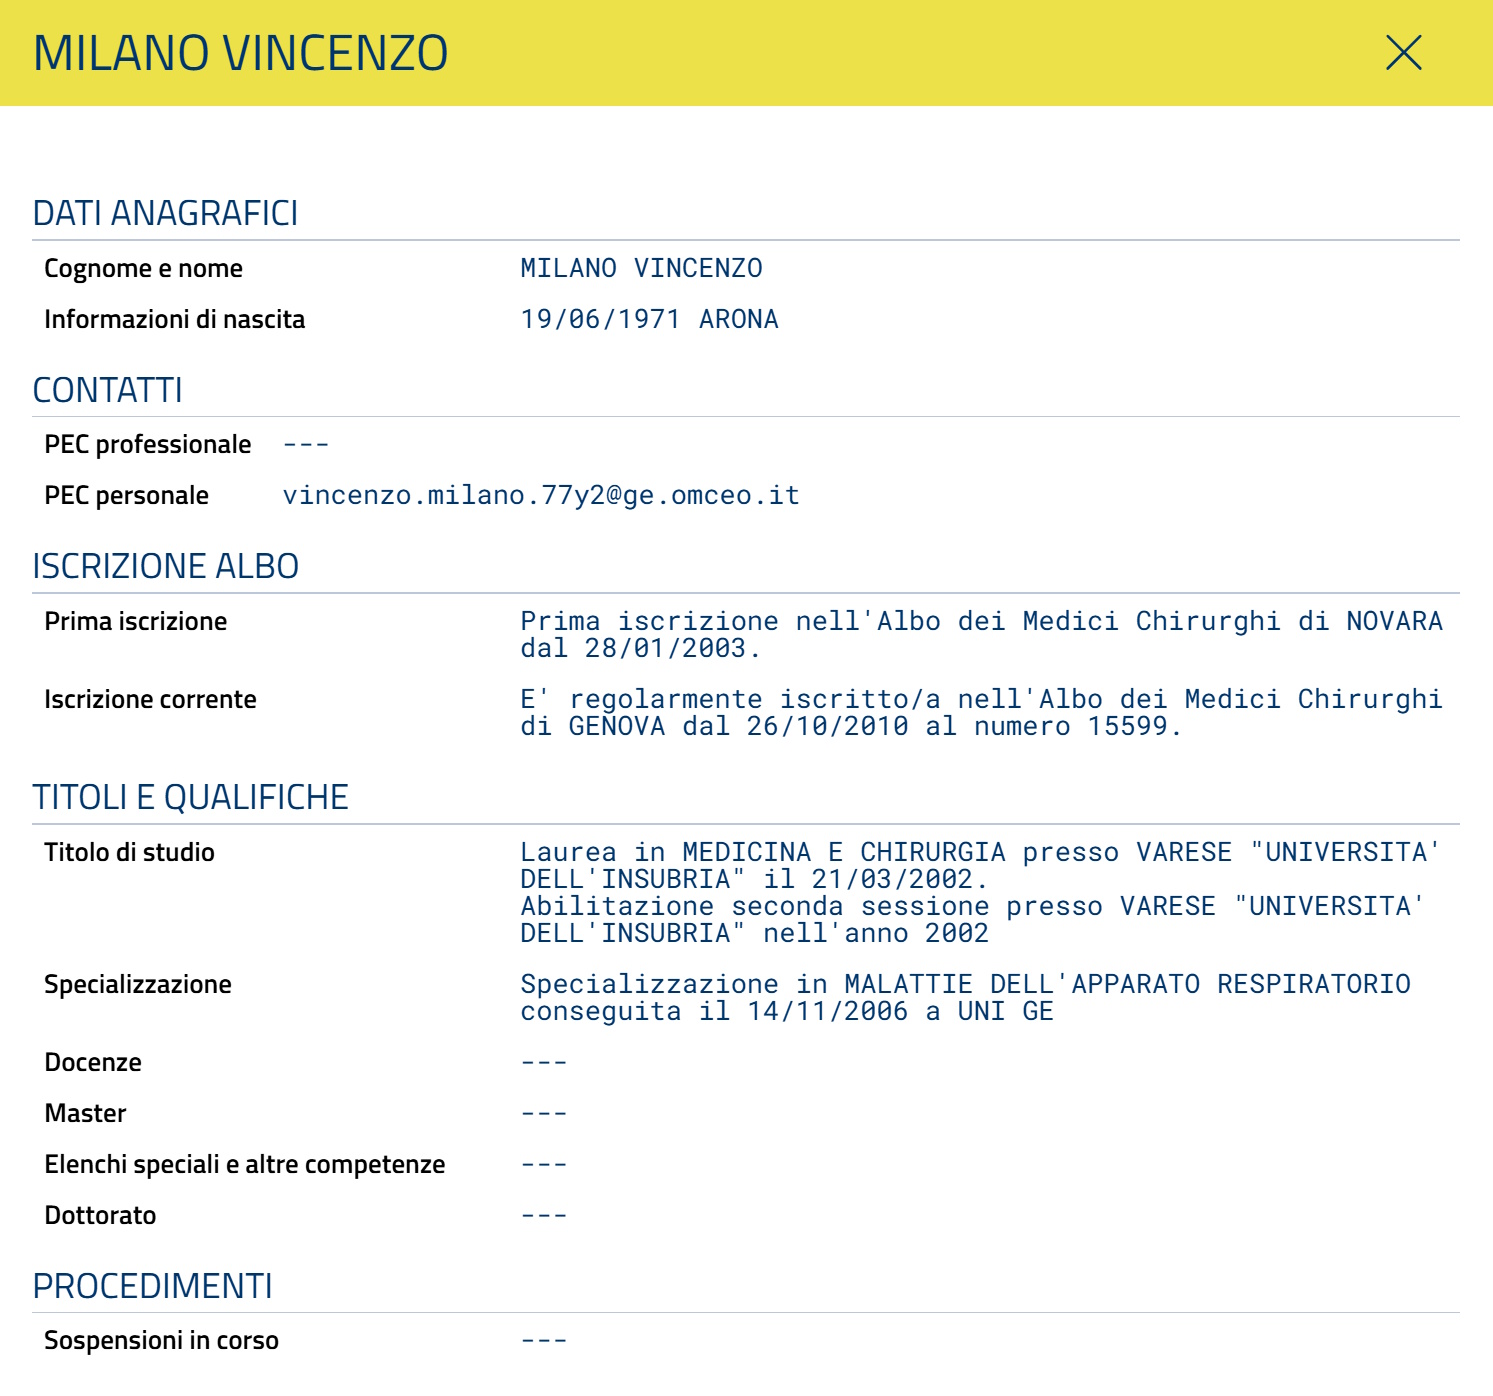This screenshot has height=1396, width=1493.
Task: Select the CONTATTI section heading
Action: click(x=107, y=390)
